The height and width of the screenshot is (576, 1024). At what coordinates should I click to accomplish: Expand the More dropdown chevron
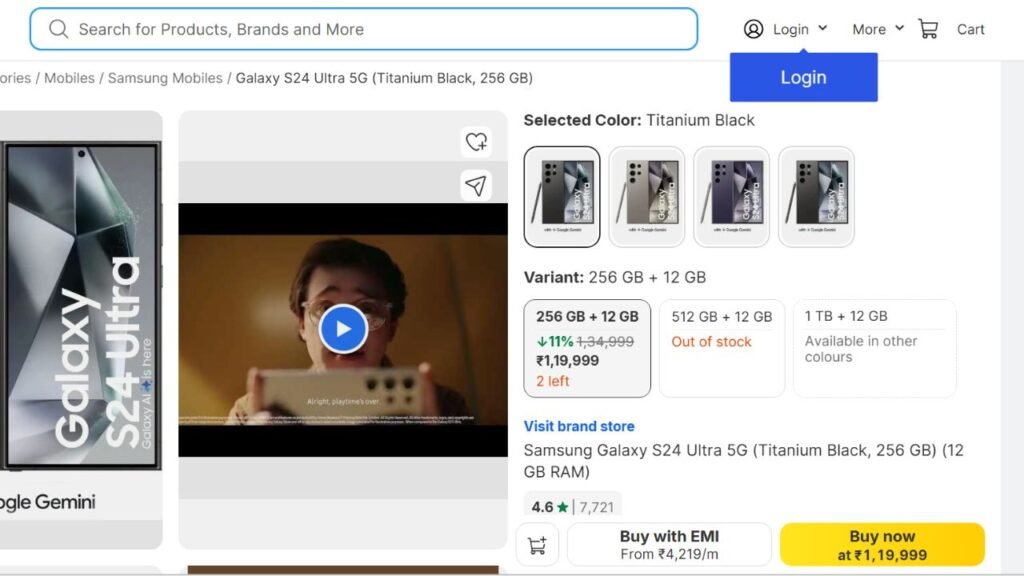899,28
